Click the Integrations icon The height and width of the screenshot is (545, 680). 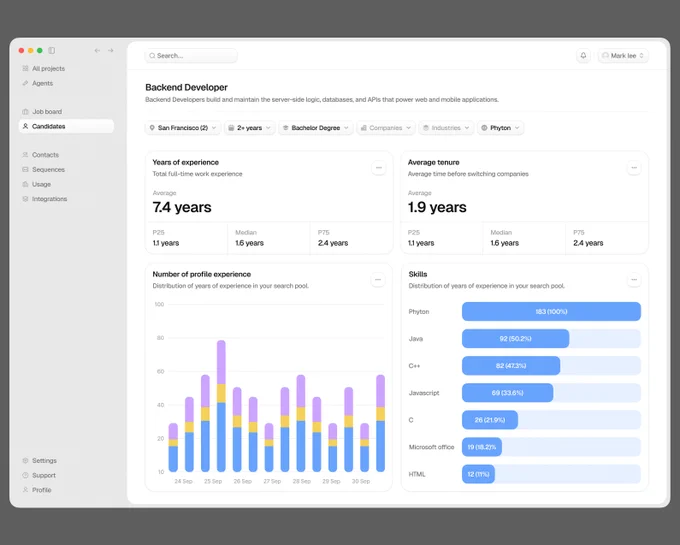pos(25,199)
